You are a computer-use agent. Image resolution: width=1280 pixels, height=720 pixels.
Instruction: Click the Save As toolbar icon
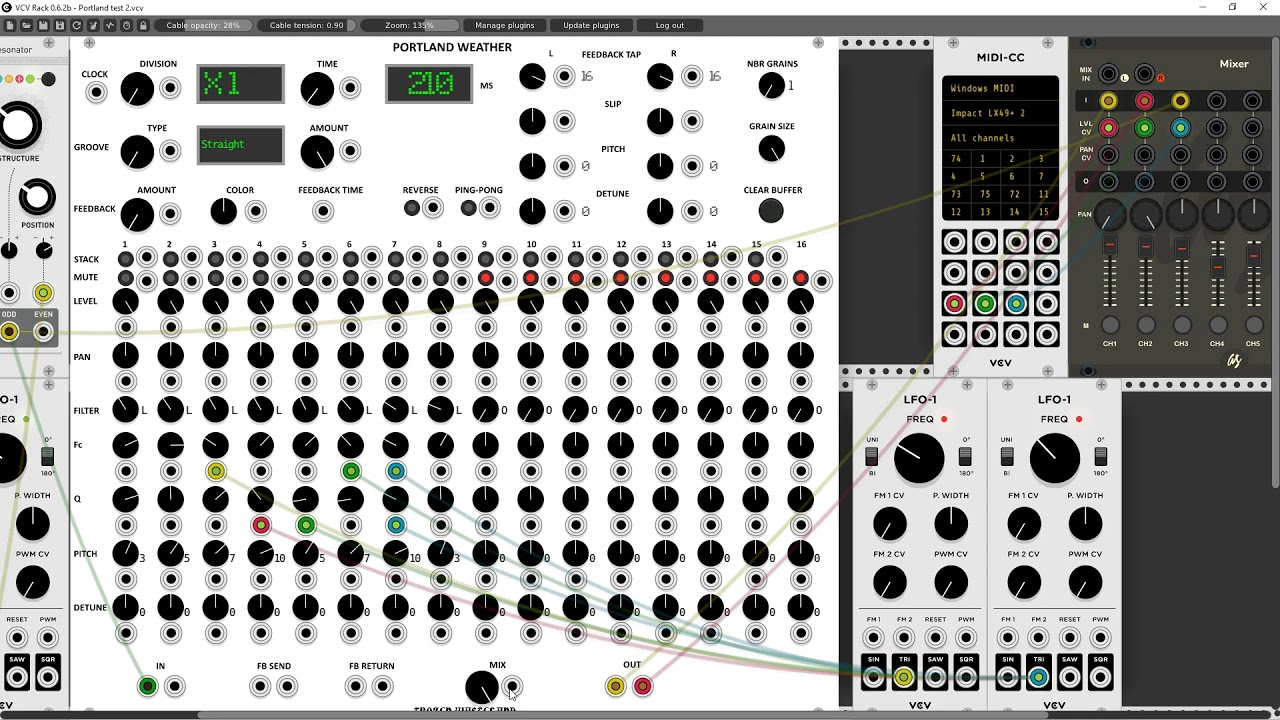point(60,25)
